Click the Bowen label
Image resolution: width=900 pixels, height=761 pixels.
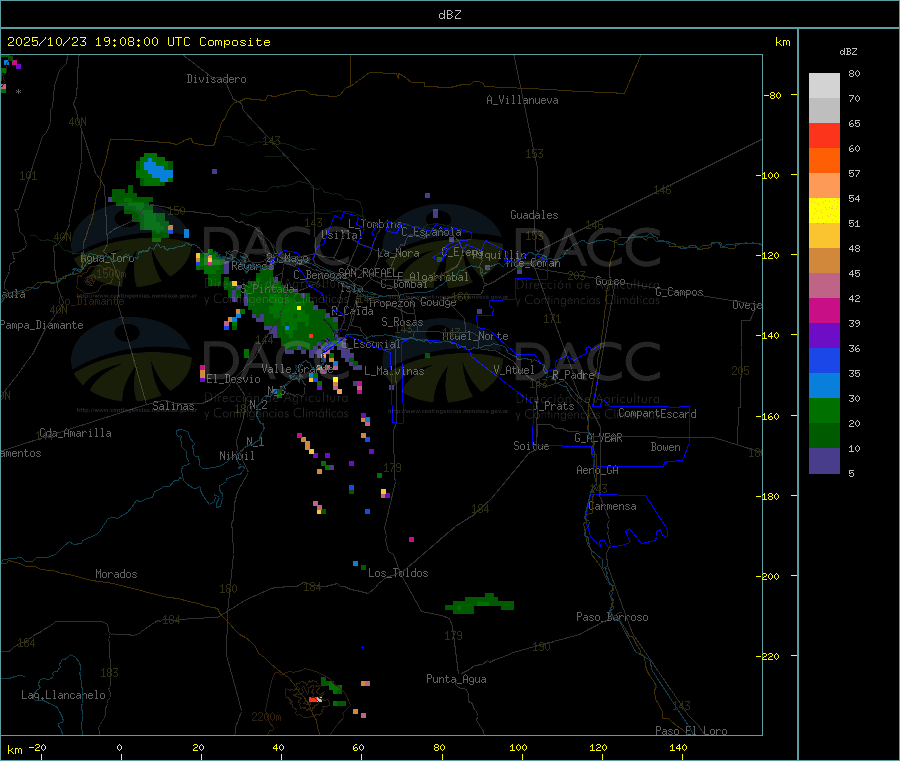665,447
